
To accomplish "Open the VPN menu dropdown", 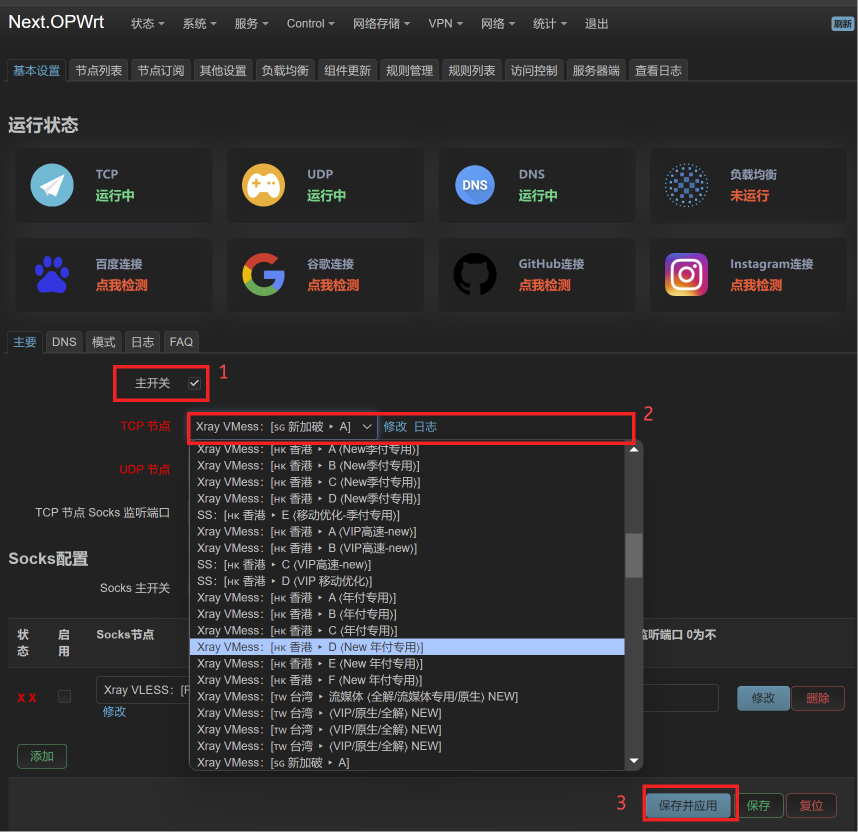I will click(x=444, y=24).
